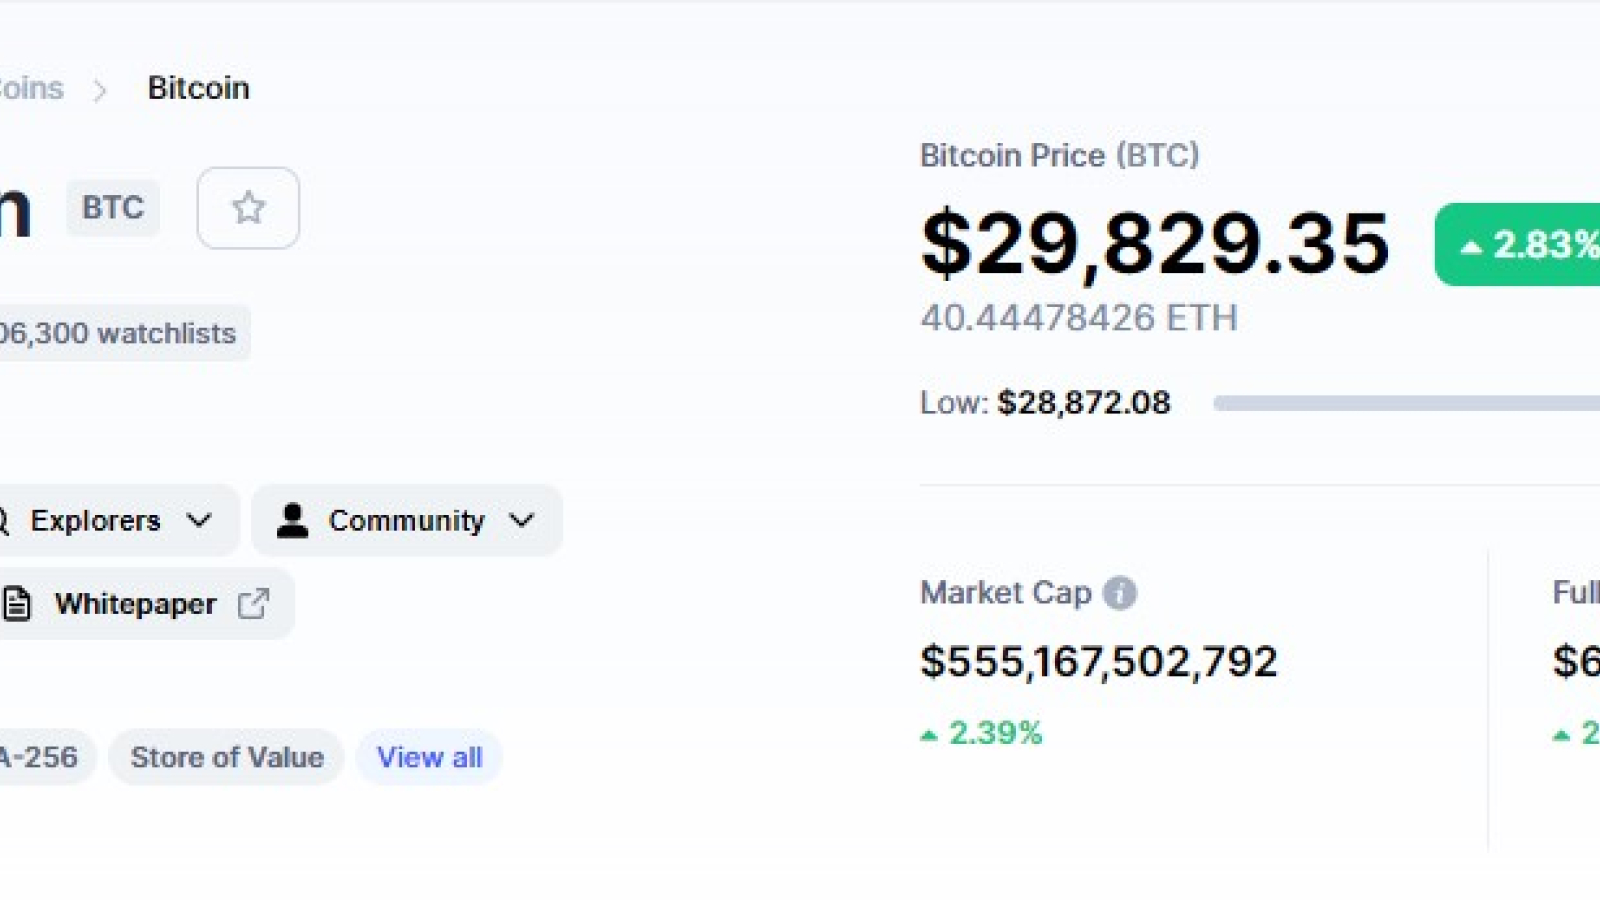Click View all tags
1600x900 pixels.
pyautogui.click(x=429, y=757)
